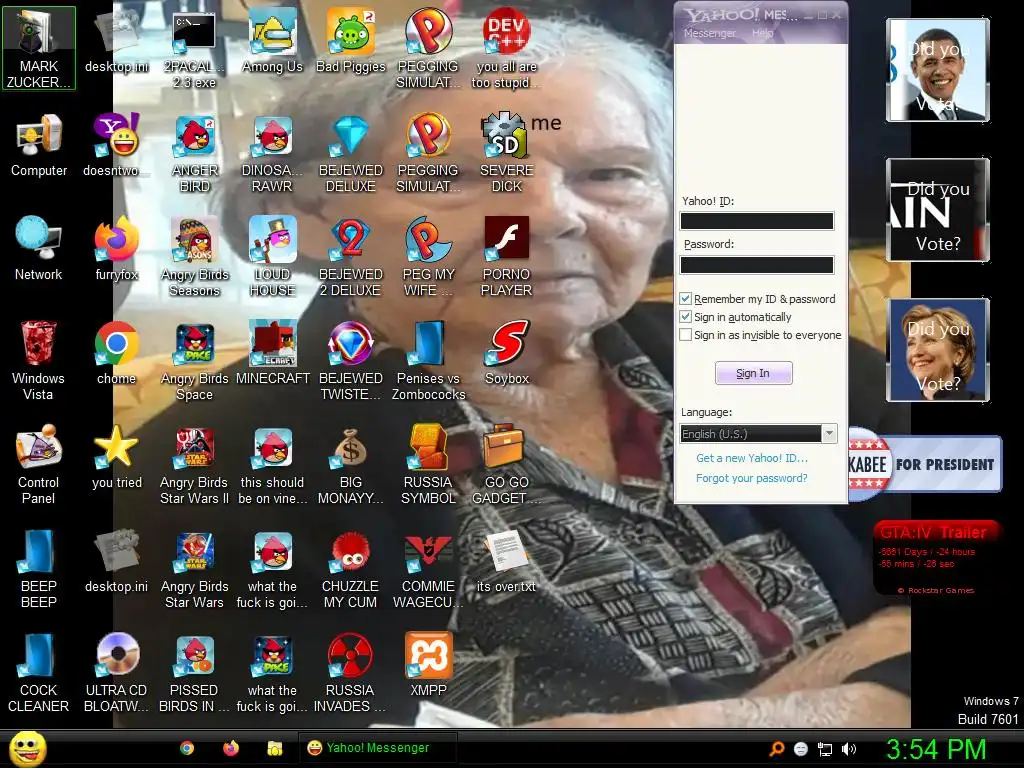Click the volume speaker tray icon

tap(848, 749)
